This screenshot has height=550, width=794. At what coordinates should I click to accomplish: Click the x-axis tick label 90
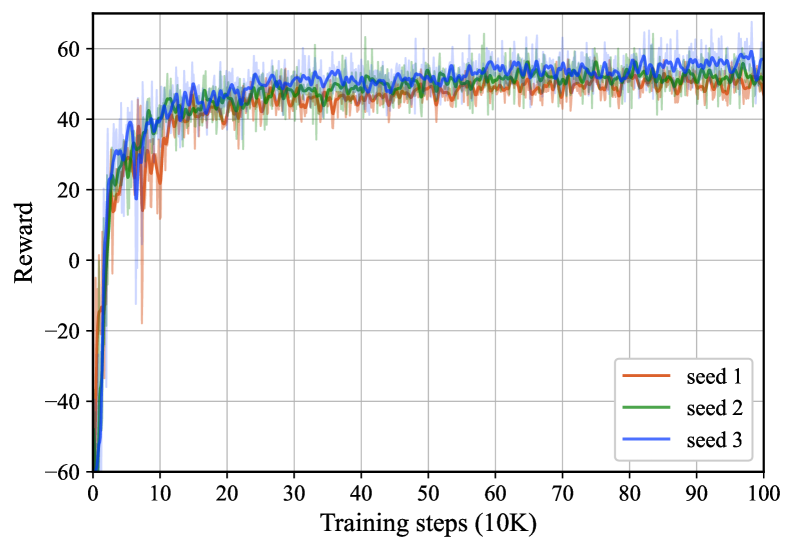click(x=697, y=493)
